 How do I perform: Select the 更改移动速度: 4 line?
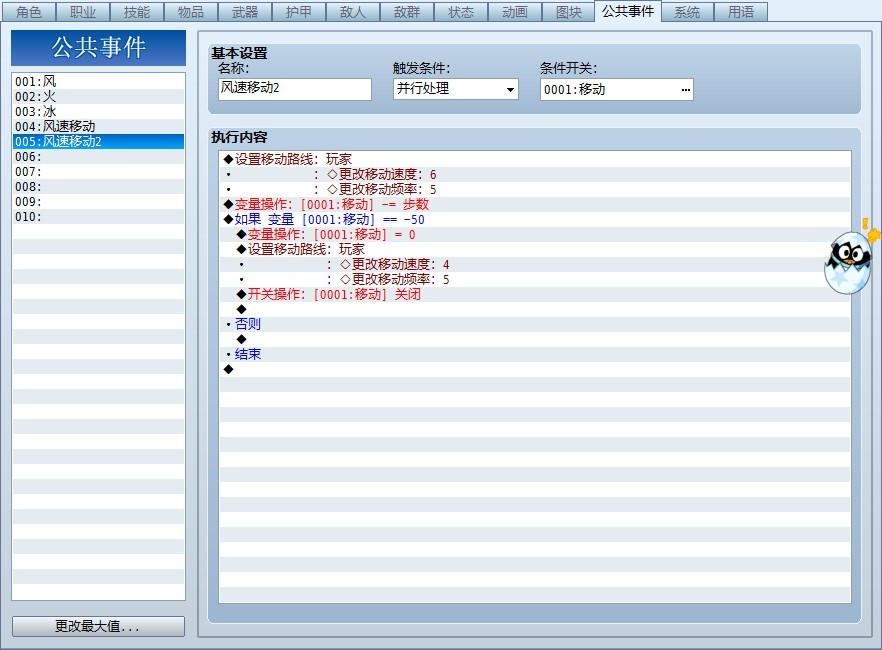pos(534,264)
